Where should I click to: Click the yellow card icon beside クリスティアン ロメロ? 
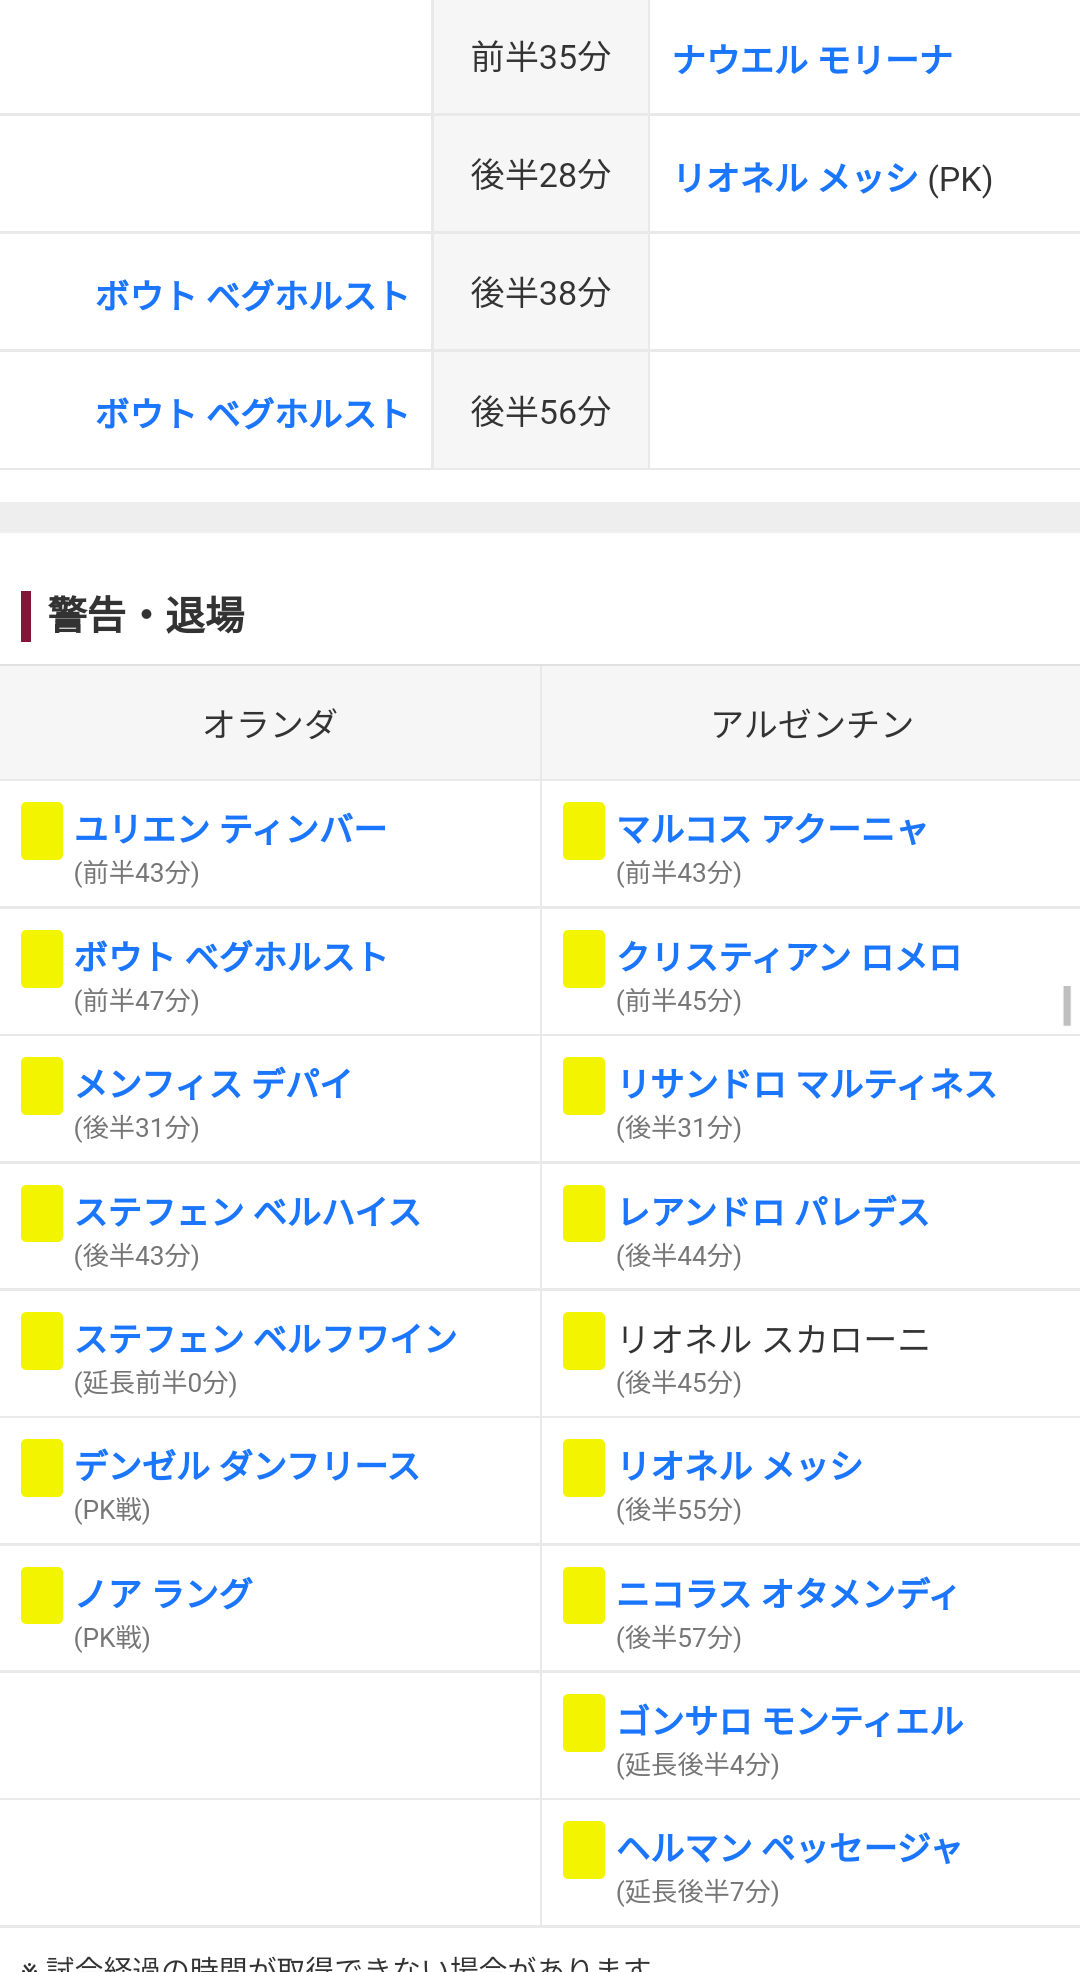584,958
